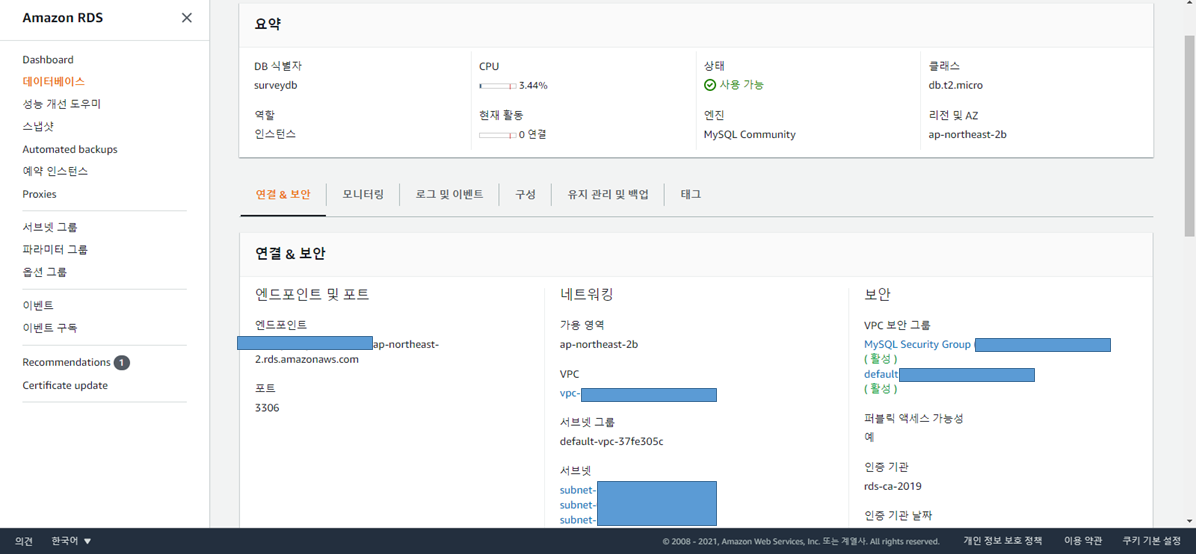Click the 현재 활동 connections bar
The width and height of the screenshot is (1196, 554).
[x=497, y=135]
